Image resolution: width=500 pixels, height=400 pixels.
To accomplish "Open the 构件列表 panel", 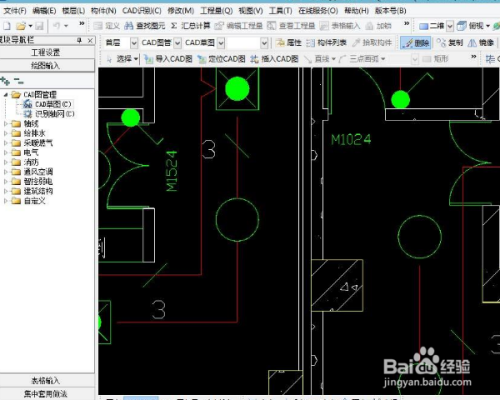I will point(327,43).
